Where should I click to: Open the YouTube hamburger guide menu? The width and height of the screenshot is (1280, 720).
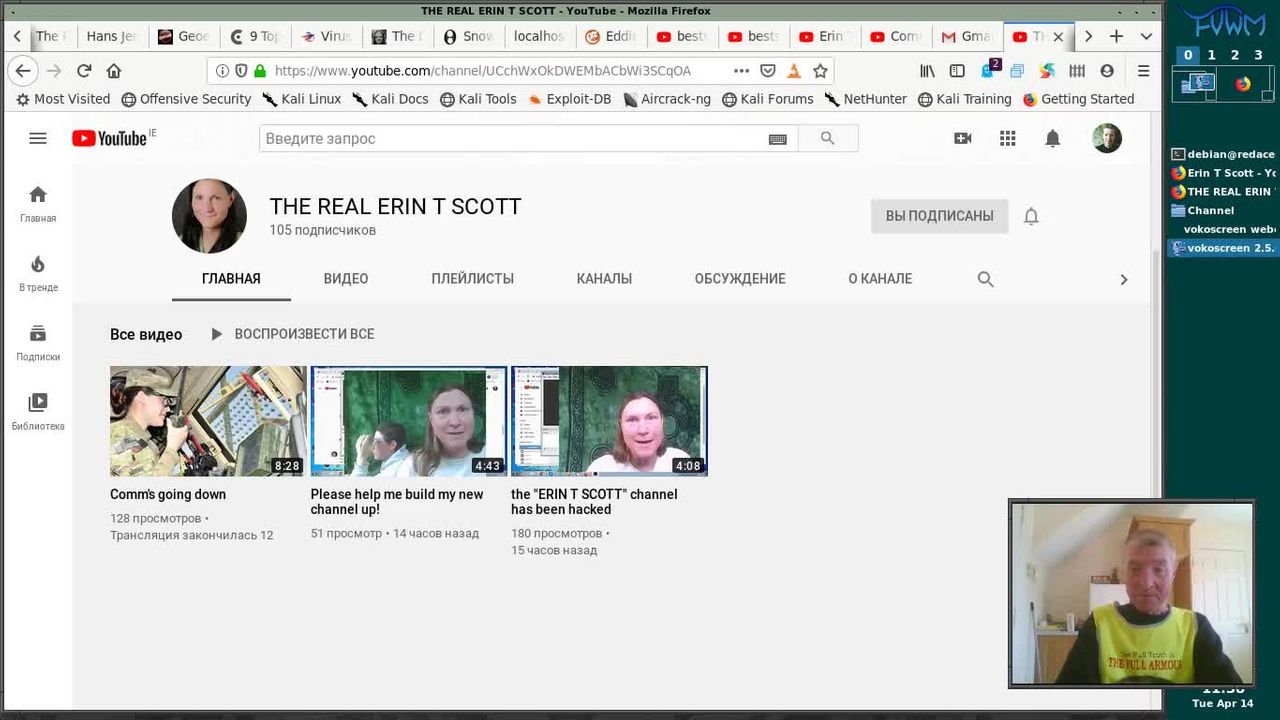pos(38,138)
